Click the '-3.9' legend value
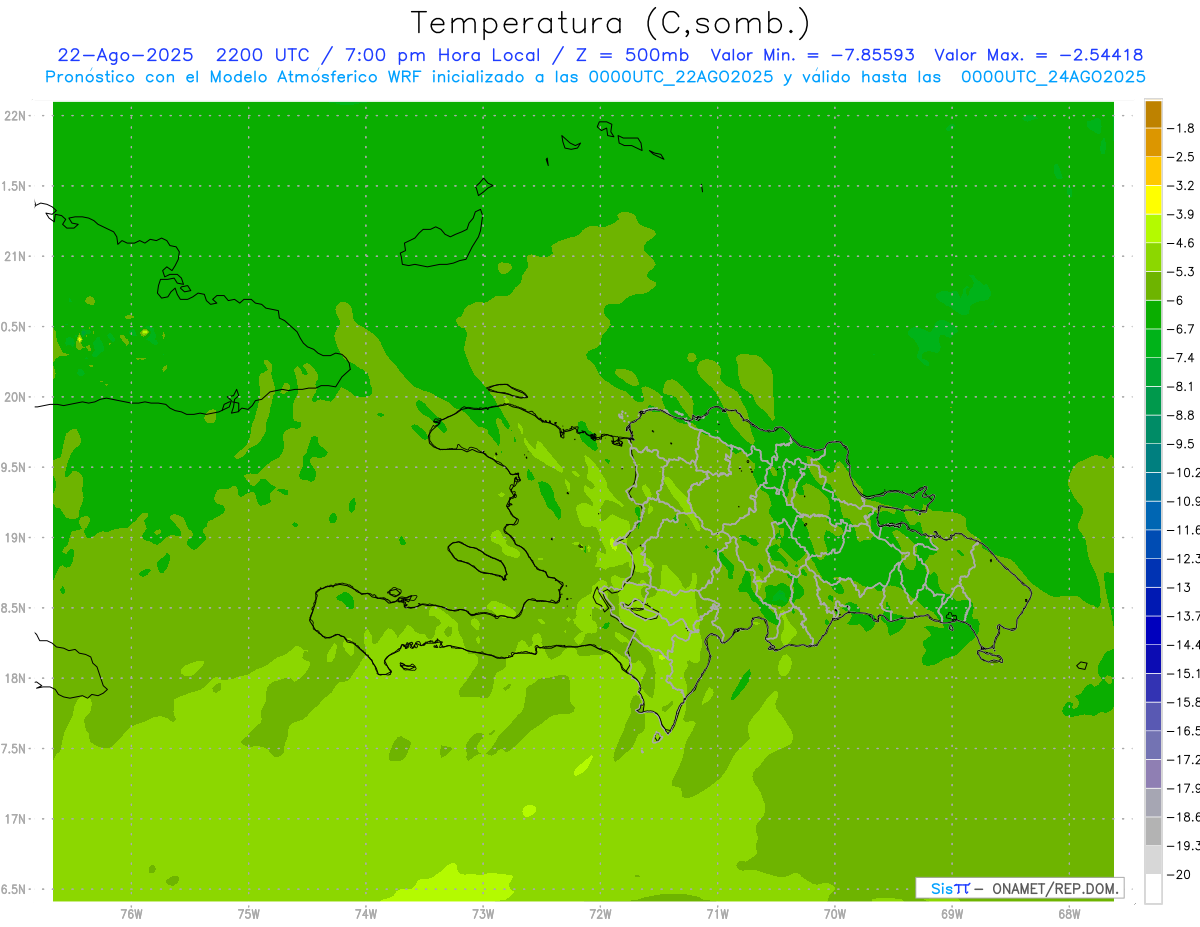 pyautogui.click(x=1181, y=214)
